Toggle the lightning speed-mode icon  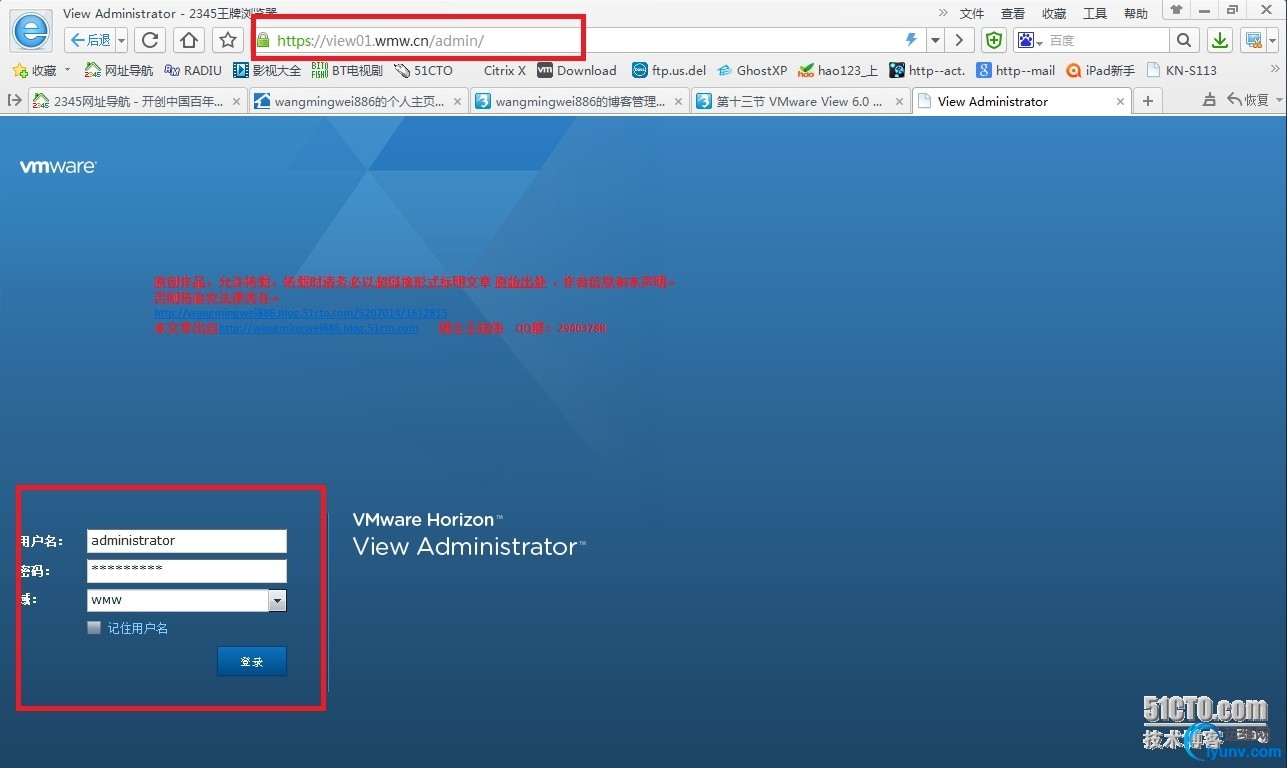911,40
